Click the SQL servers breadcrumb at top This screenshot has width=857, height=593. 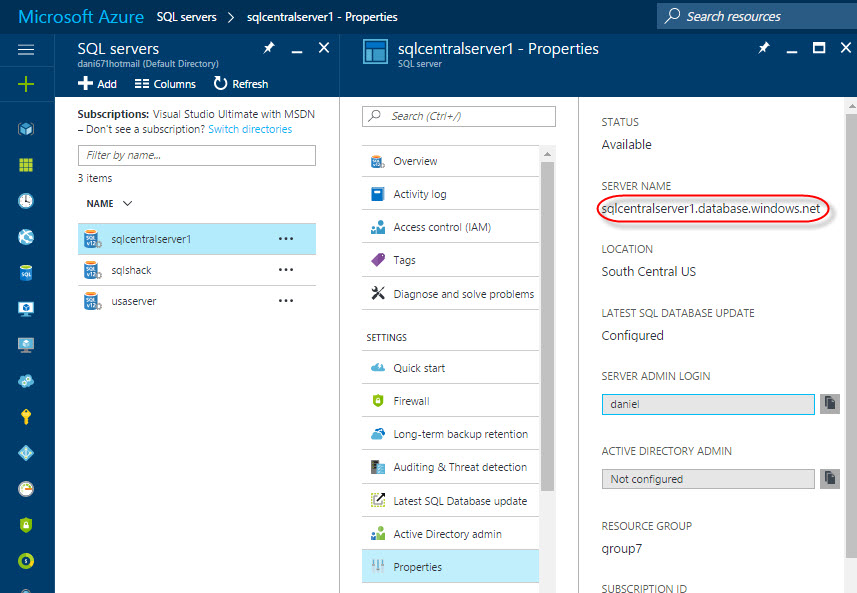tap(187, 17)
